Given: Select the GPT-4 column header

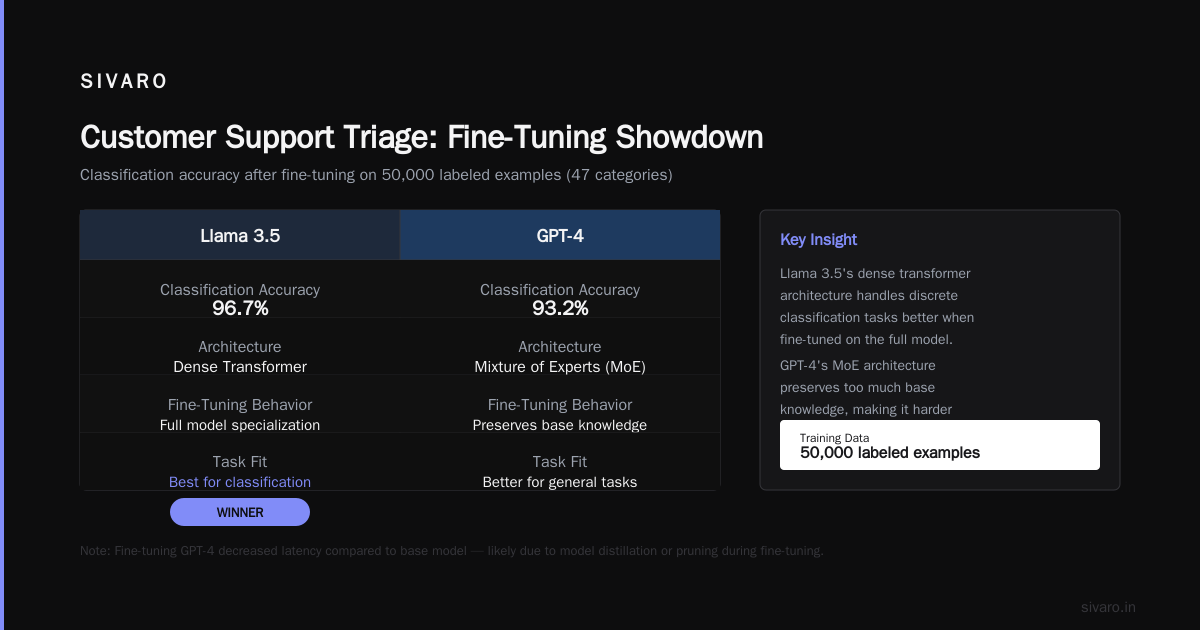Looking at the screenshot, I should click(x=560, y=236).
